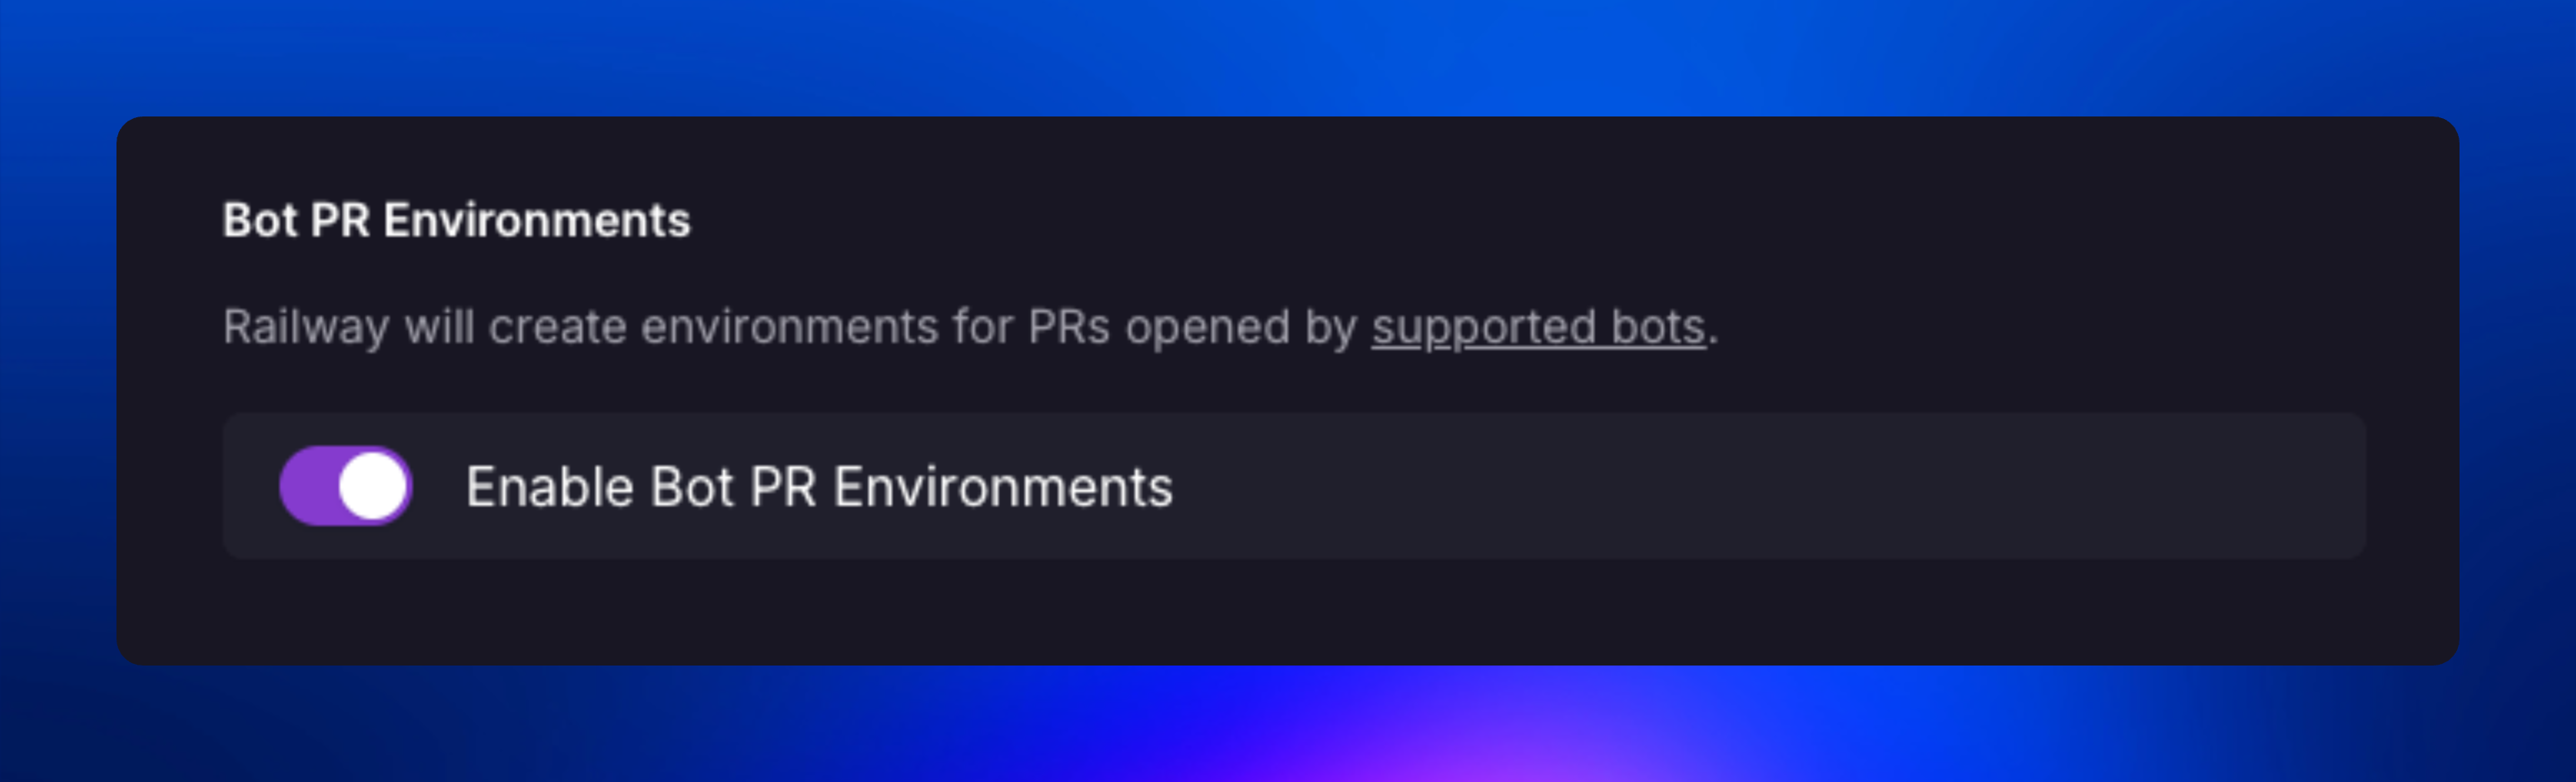Click the word "Bot" in the section heading
The image size is (2576, 782).
(x=259, y=220)
